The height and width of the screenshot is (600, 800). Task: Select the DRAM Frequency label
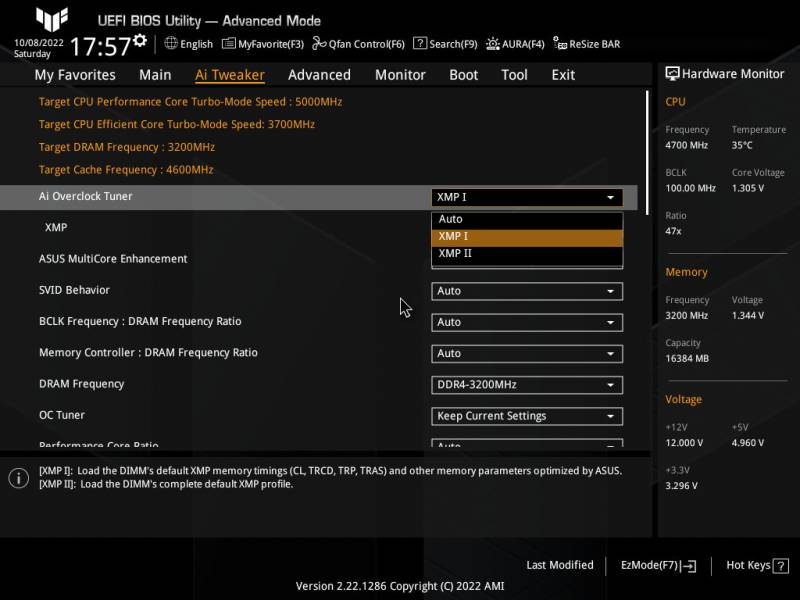pos(82,384)
